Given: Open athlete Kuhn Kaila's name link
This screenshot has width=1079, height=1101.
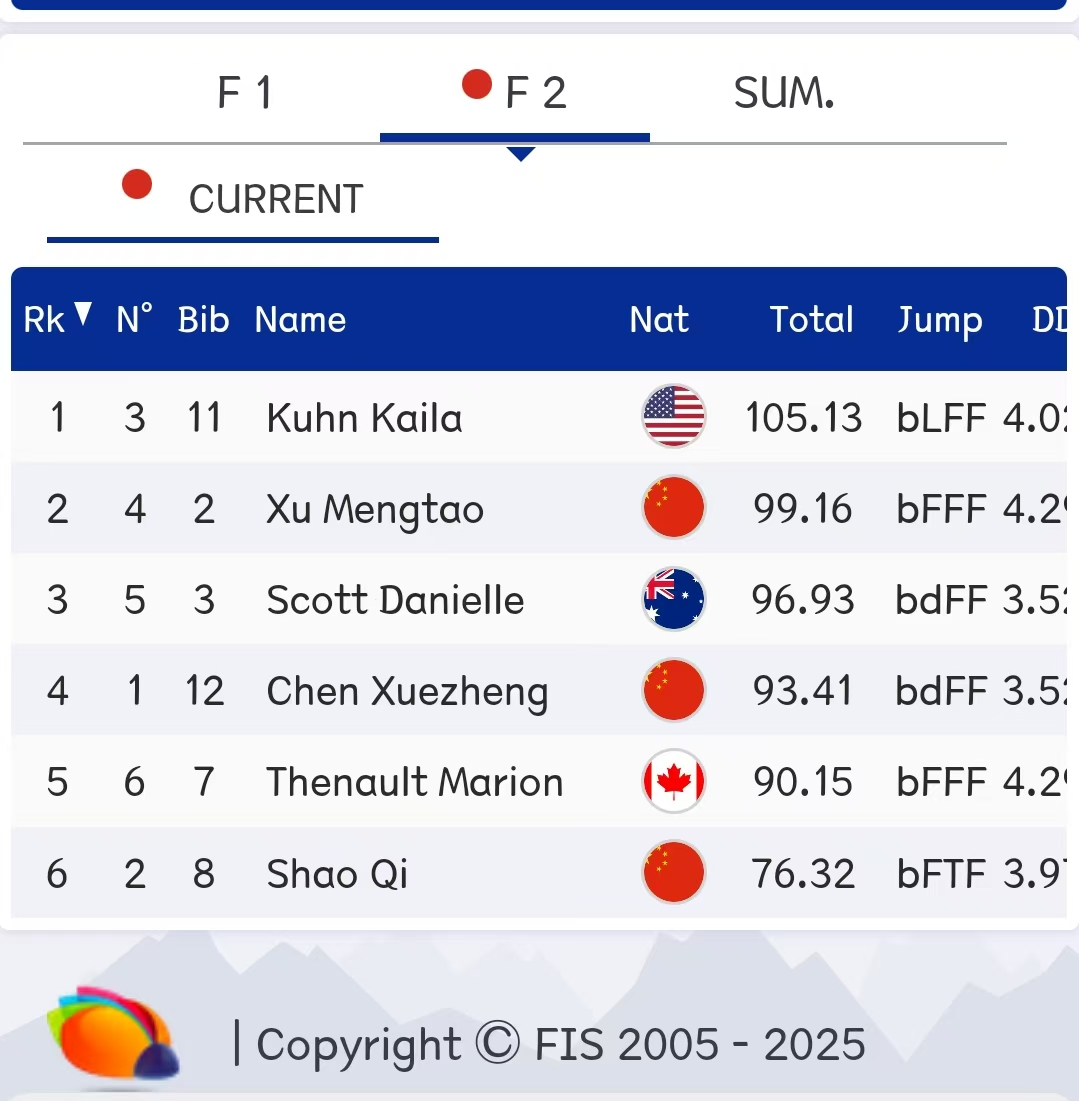Looking at the screenshot, I should click(x=364, y=417).
